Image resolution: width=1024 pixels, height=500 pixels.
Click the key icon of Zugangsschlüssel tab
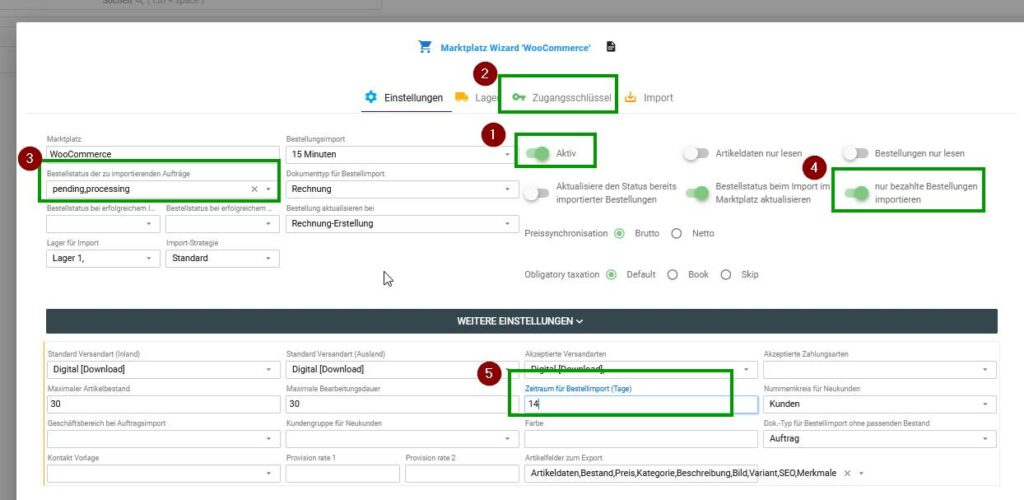tap(519, 97)
